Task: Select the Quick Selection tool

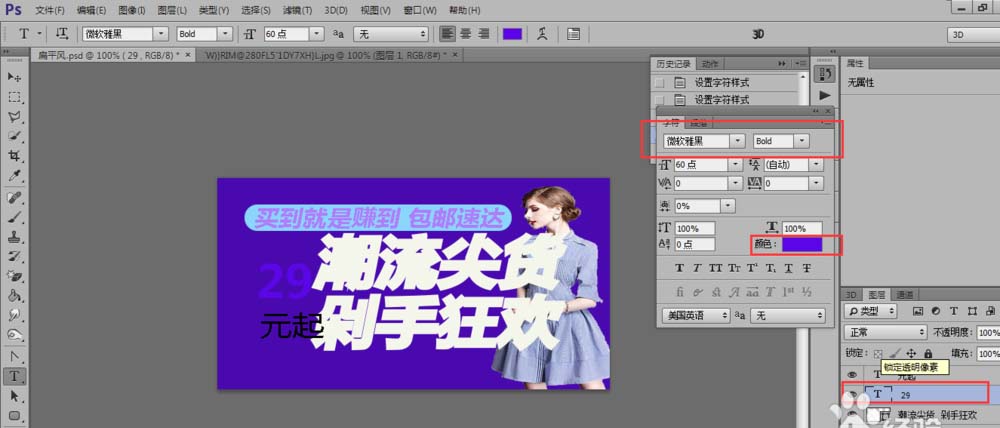Action: [x=15, y=137]
